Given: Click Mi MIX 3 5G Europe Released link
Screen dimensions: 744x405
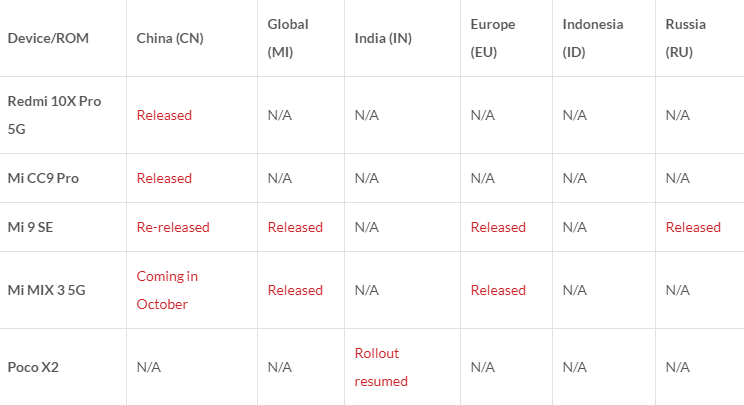Looking at the screenshot, I should point(498,290).
